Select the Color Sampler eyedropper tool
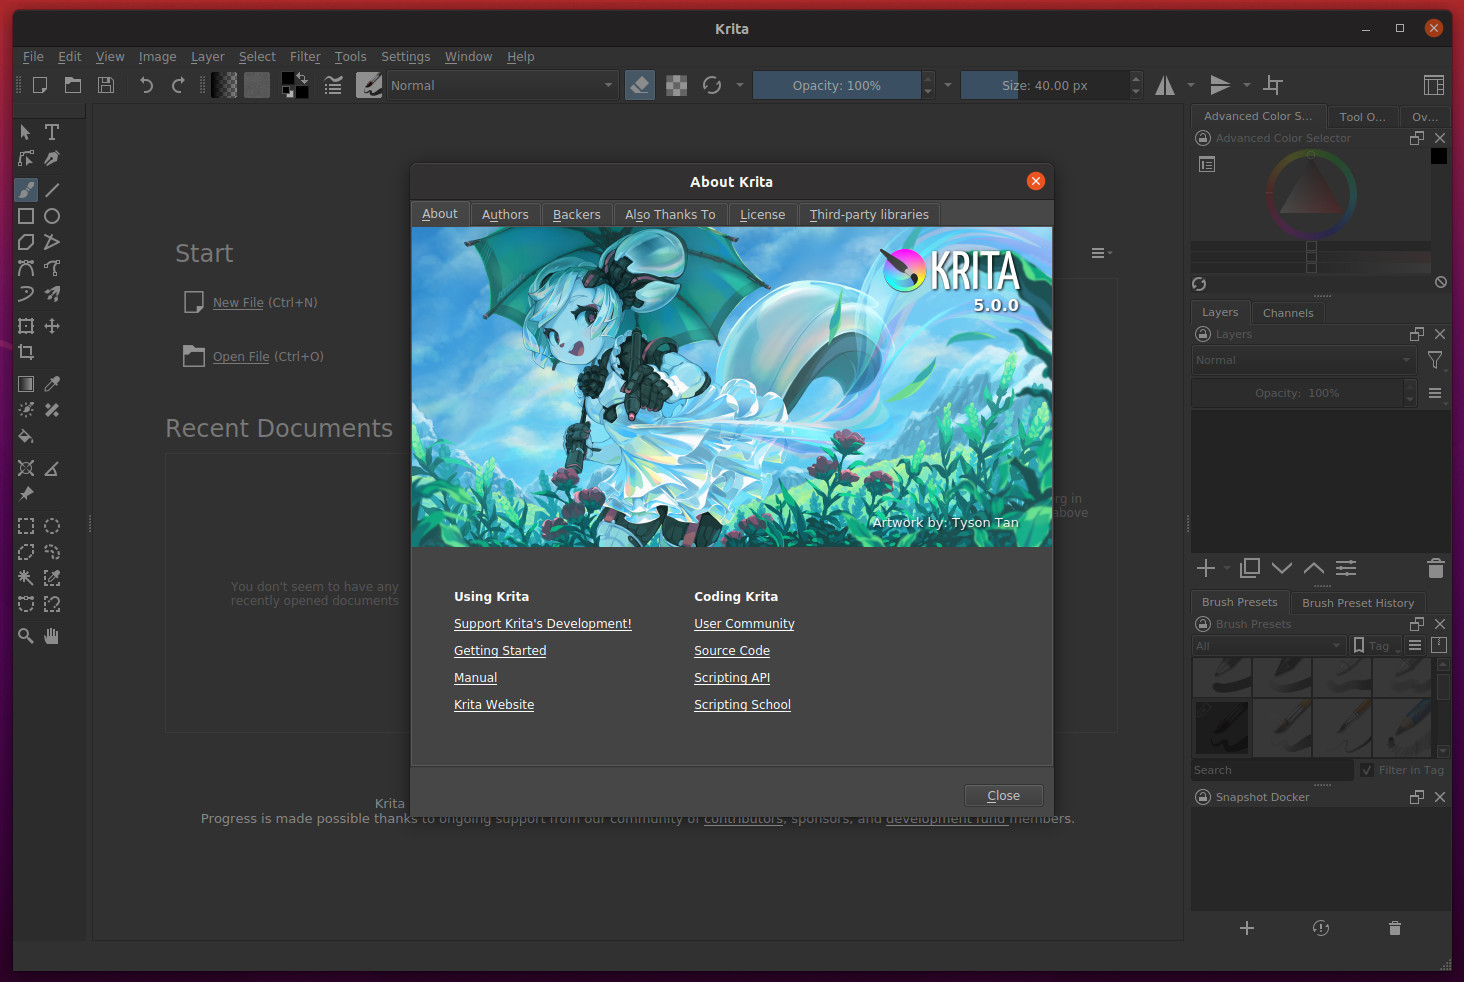Viewport: 1464px width, 982px height. click(52, 384)
